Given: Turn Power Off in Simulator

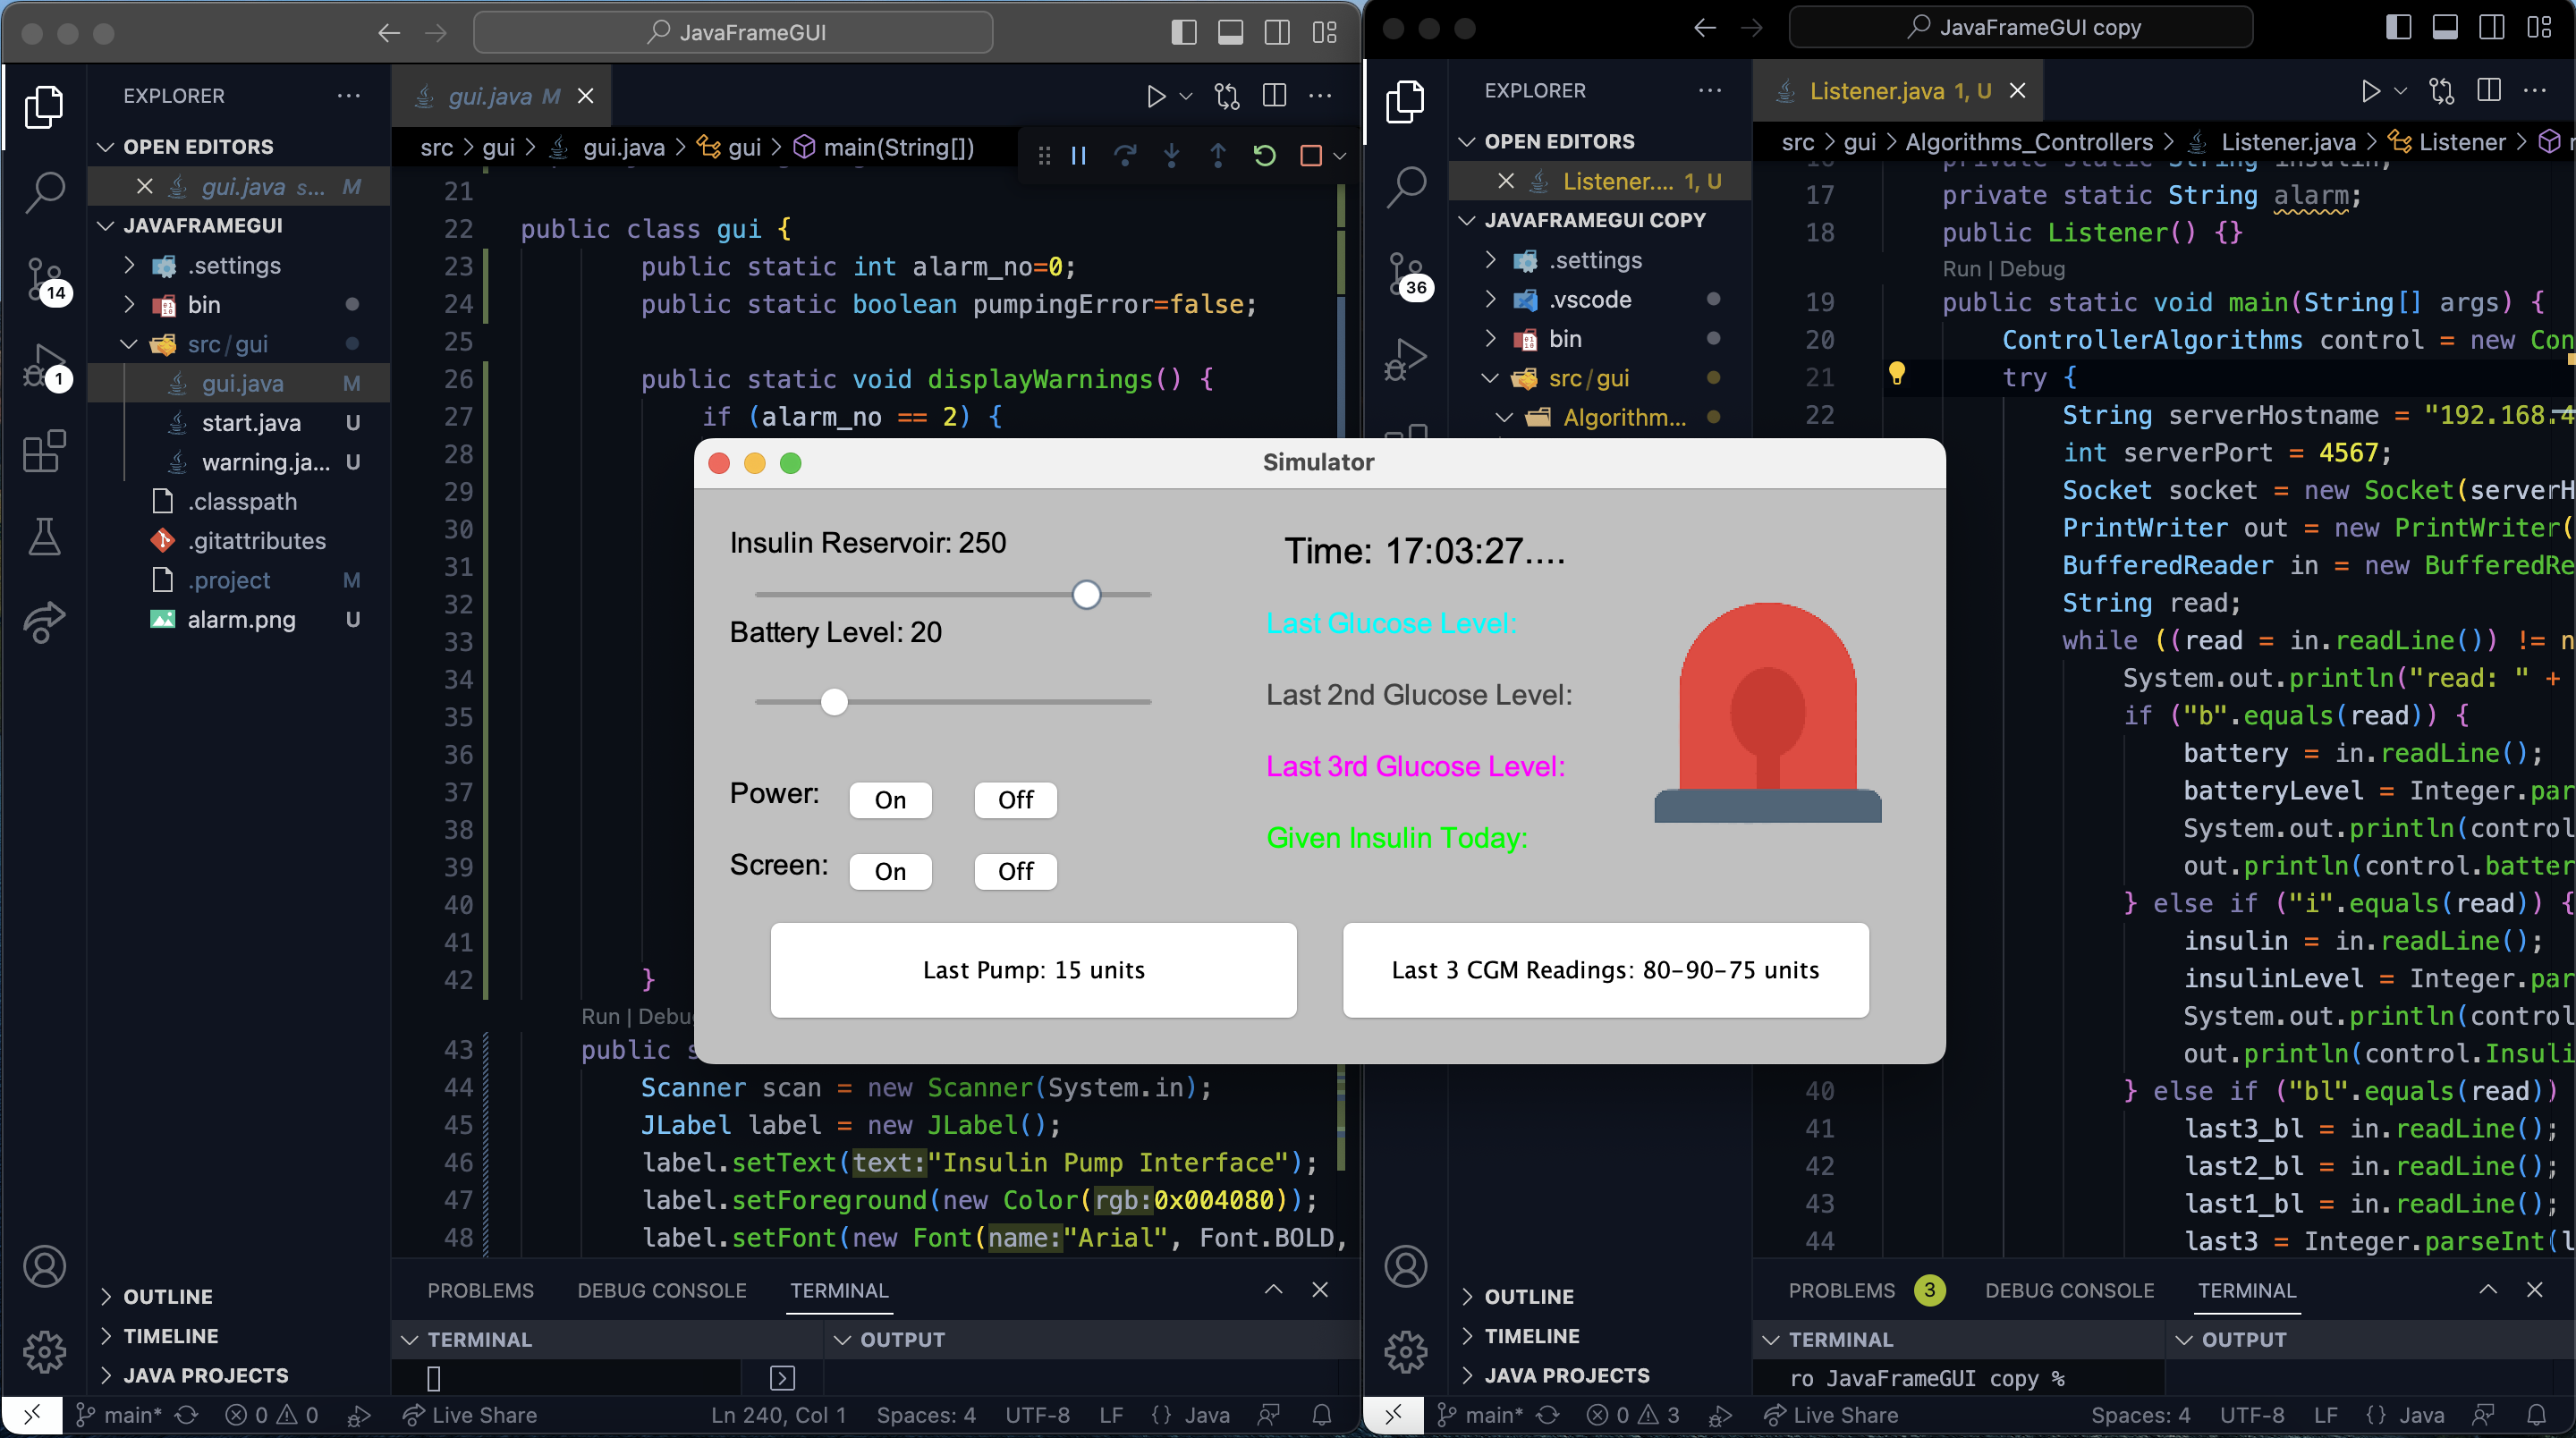Looking at the screenshot, I should [x=1014, y=800].
